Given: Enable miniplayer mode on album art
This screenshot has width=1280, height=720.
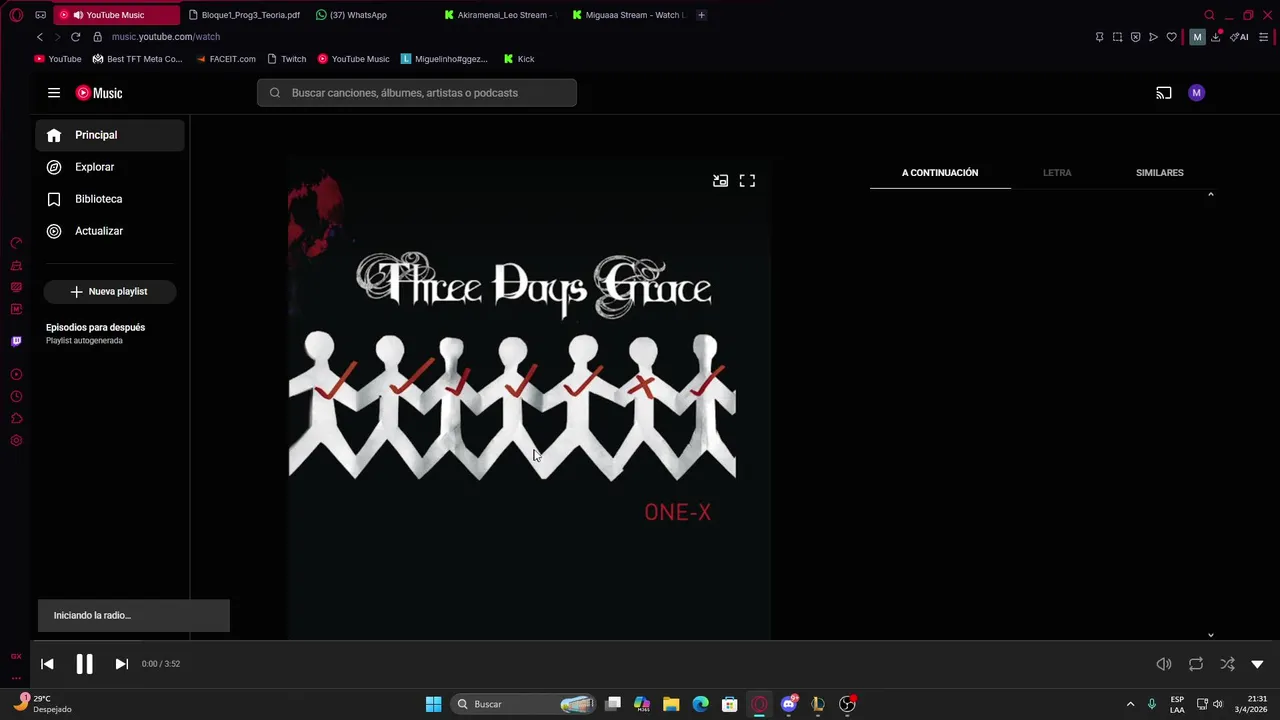Looking at the screenshot, I should click(x=720, y=181).
